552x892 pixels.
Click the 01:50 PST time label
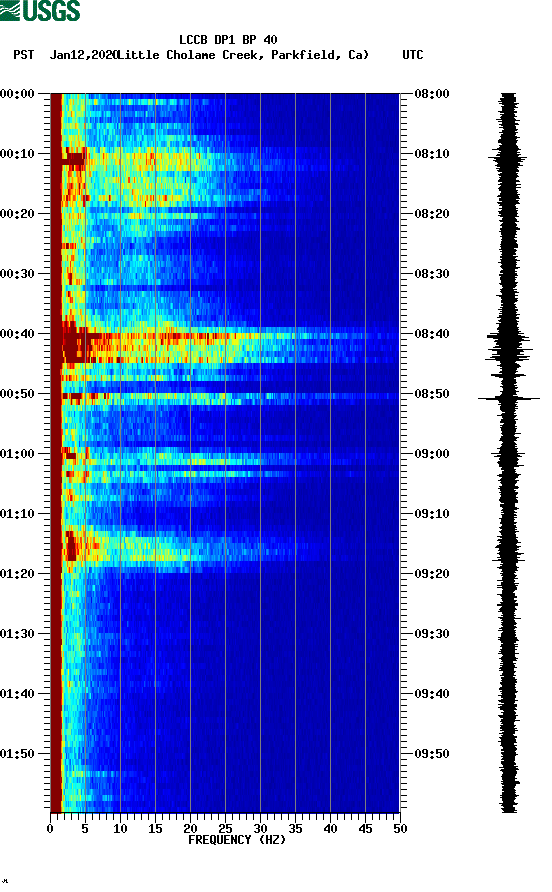click(18, 754)
